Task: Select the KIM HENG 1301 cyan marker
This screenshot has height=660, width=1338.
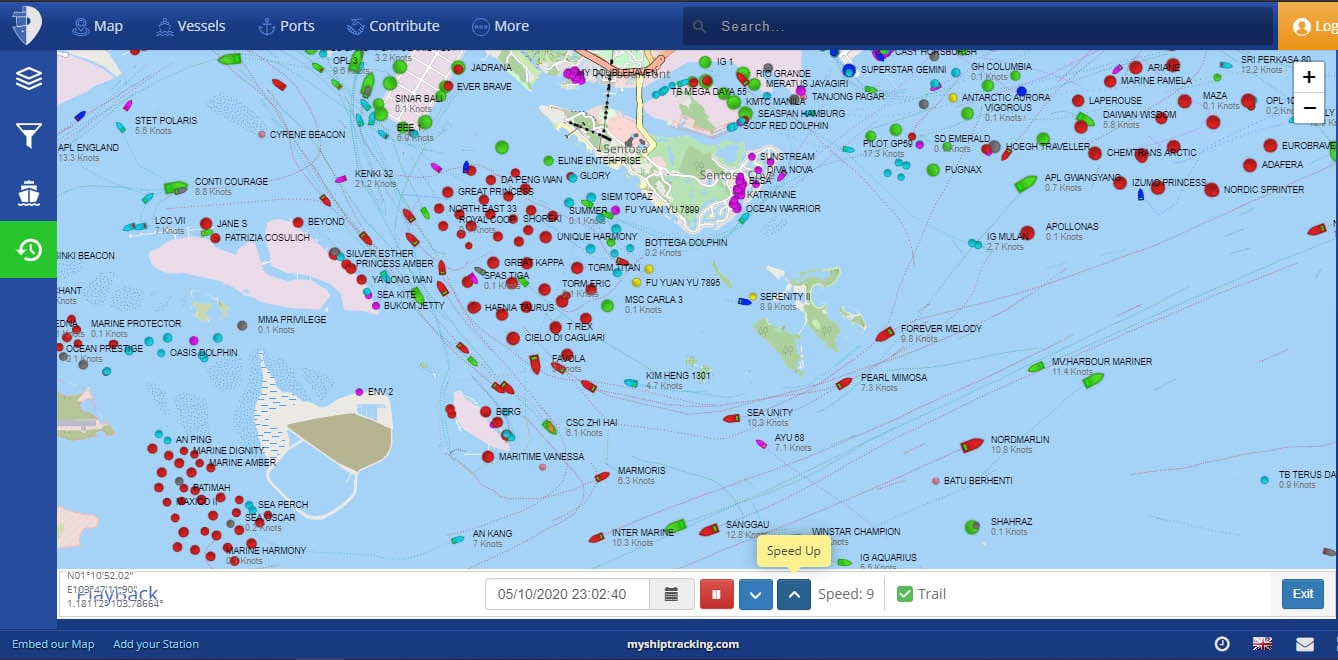Action: 630,382
